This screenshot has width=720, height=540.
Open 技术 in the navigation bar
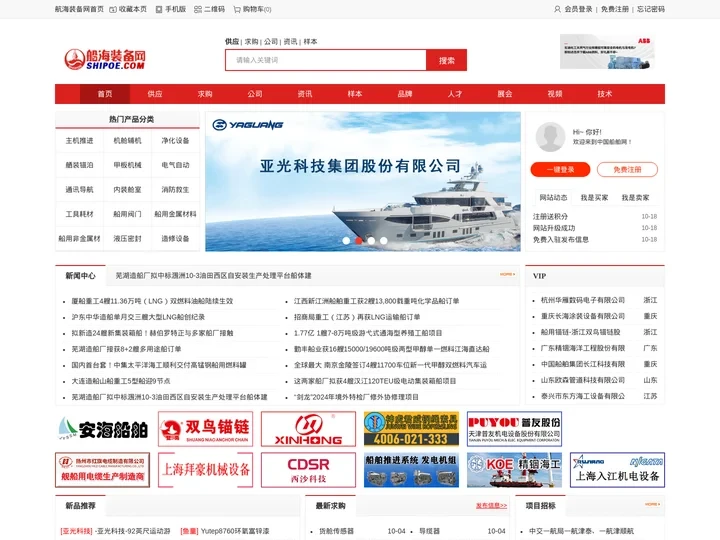[605, 94]
